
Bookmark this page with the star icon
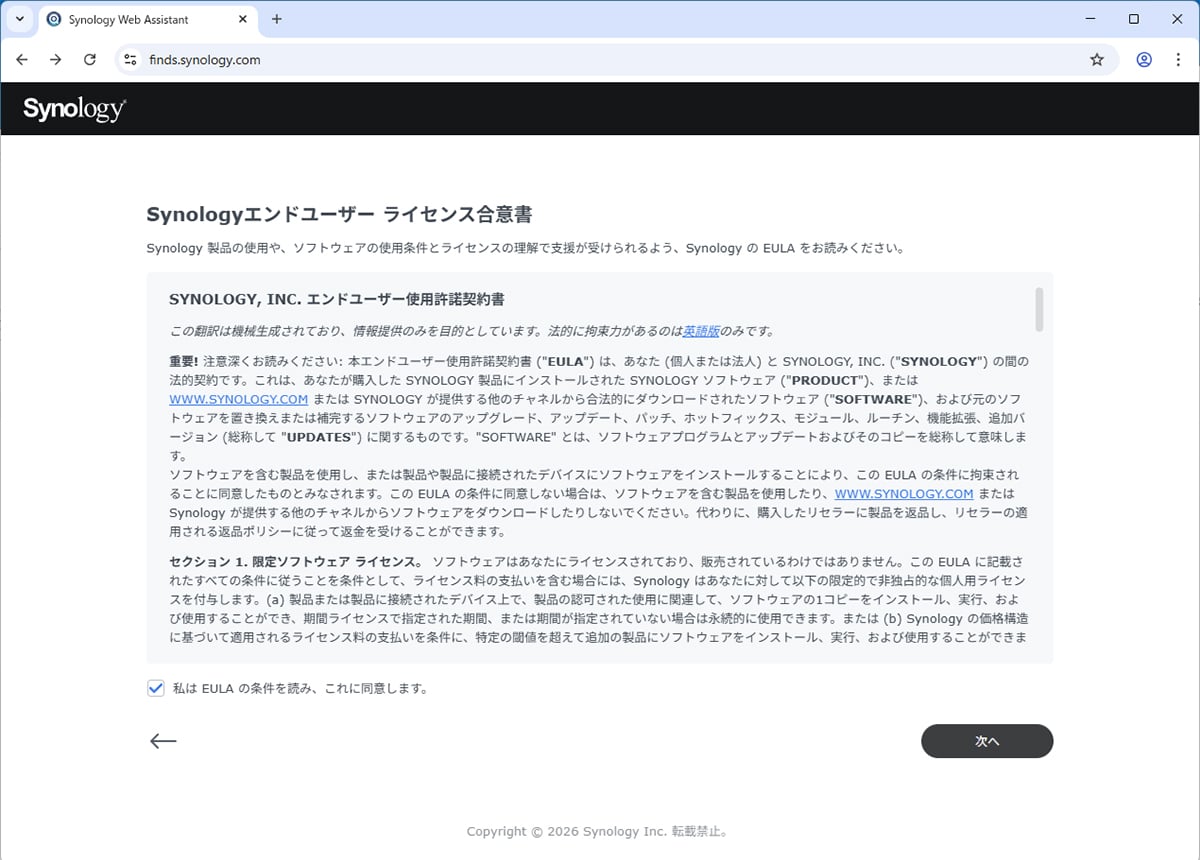1097,60
